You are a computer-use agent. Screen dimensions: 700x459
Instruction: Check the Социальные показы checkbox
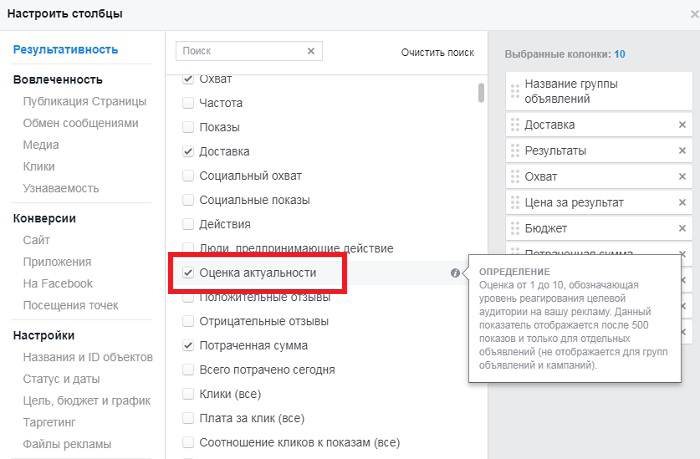(x=188, y=200)
